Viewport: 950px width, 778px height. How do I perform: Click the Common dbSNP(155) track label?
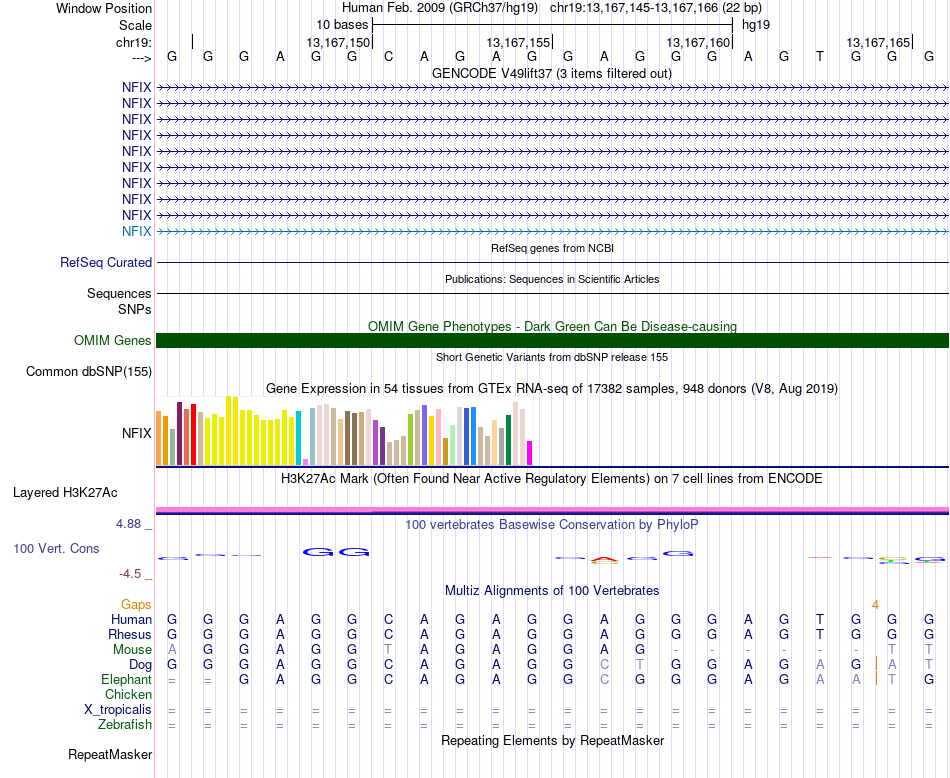pos(88,371)
